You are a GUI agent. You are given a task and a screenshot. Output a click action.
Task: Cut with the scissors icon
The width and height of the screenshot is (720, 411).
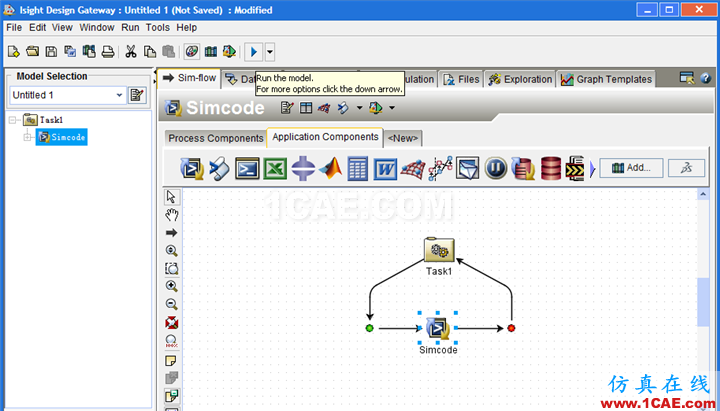131,51
